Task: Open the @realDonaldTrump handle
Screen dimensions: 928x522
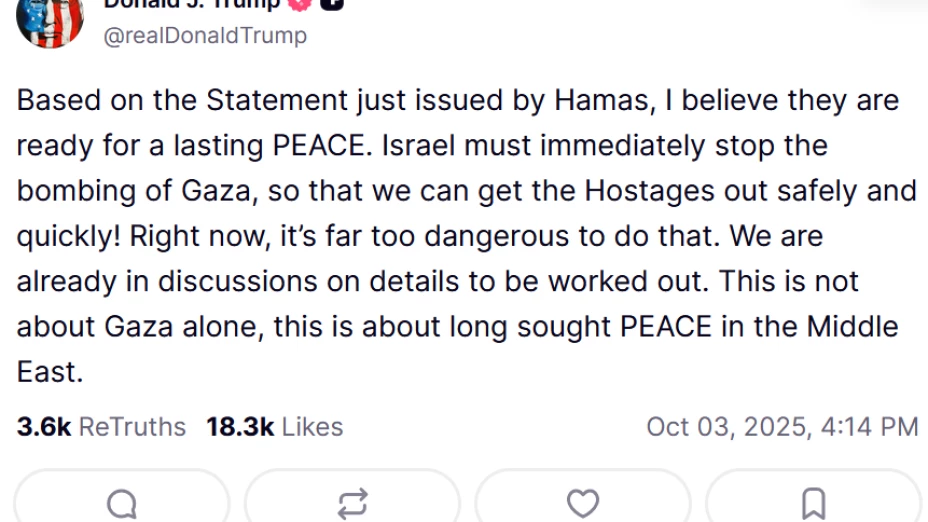Action: [x=204, y=36]
